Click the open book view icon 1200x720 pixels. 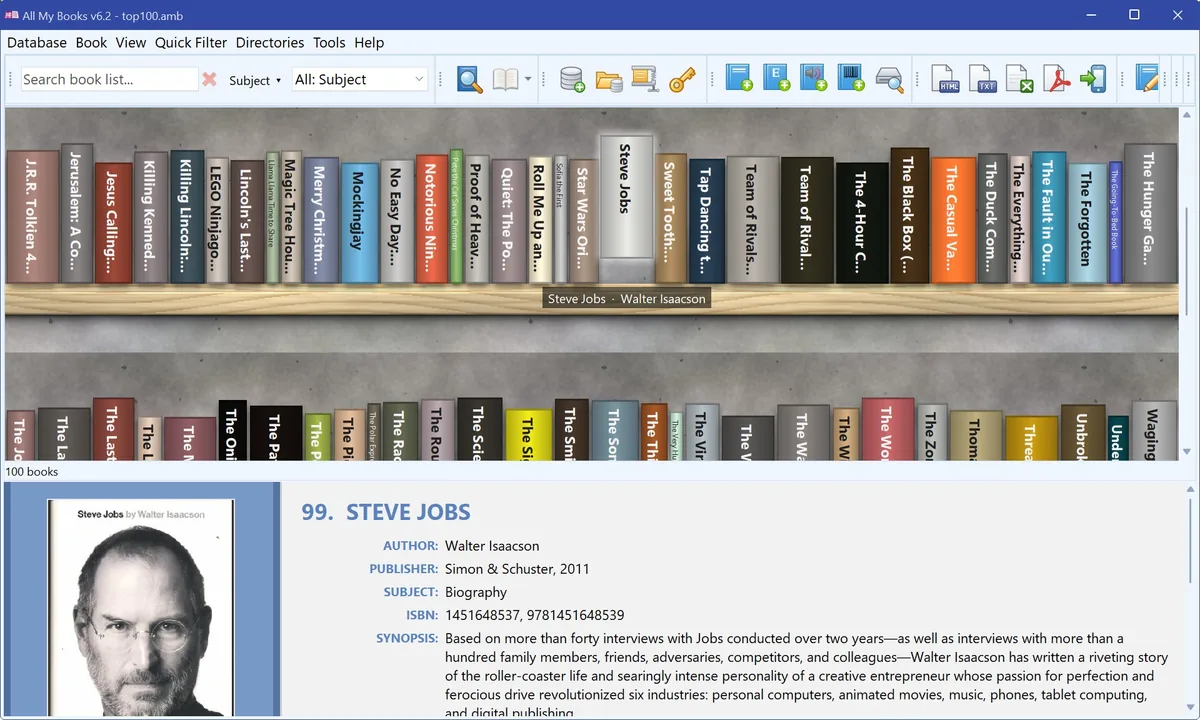pyautogui.click(x=506, y=80)
